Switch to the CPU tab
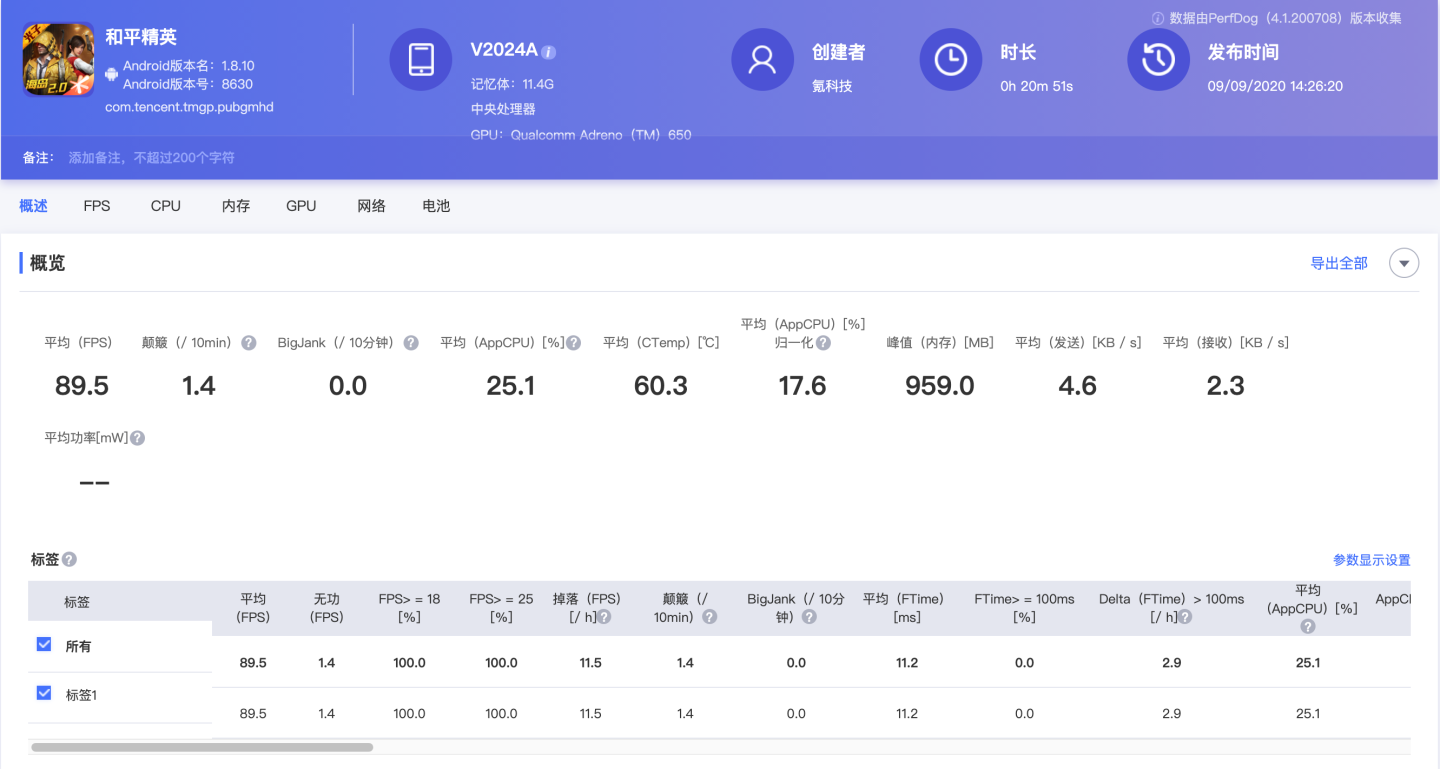Image resolution: width=1440 pixels, height=769 pixels. (166, 206)
